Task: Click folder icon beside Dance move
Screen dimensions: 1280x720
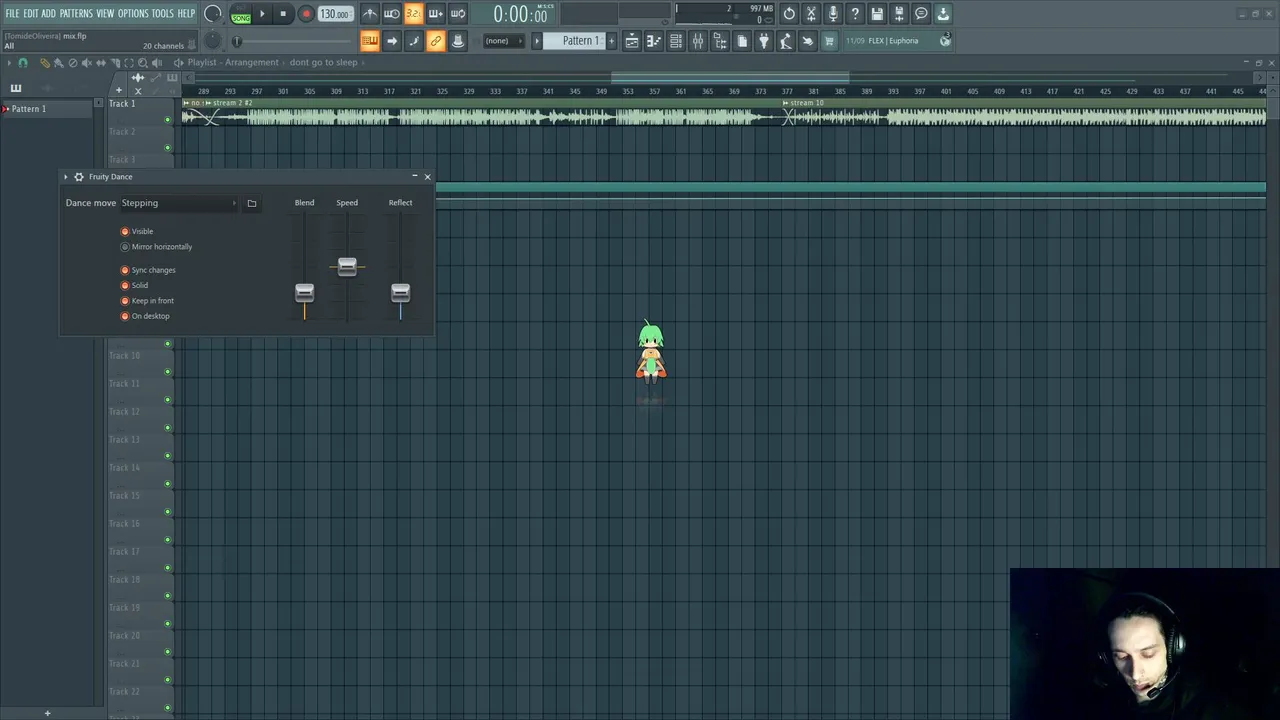Action: (x=252, y=203)
